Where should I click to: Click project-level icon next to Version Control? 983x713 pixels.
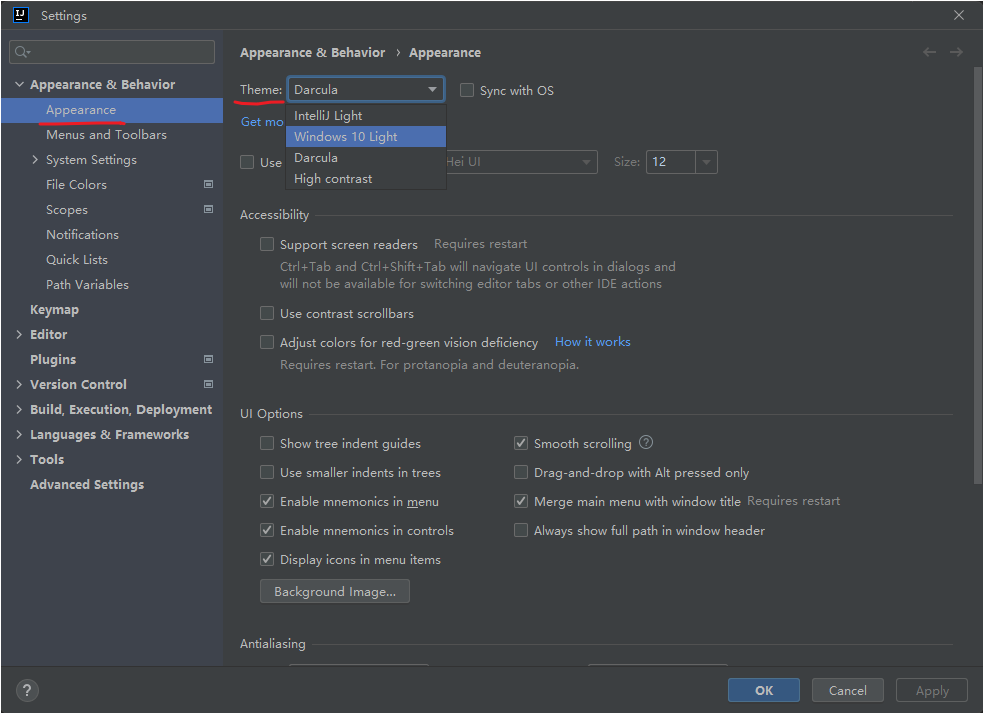(x=209, y=384)
